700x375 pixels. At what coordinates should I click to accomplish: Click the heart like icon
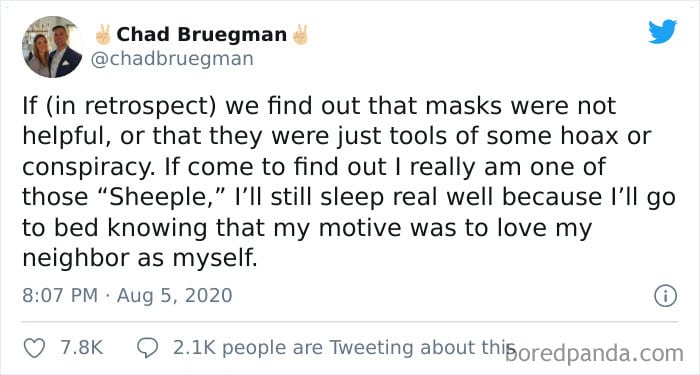[x=34, y=348]
